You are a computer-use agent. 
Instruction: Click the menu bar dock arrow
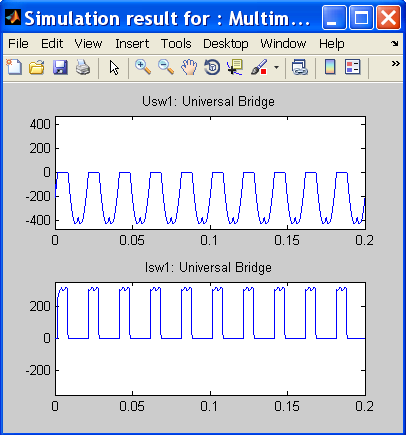395,43
